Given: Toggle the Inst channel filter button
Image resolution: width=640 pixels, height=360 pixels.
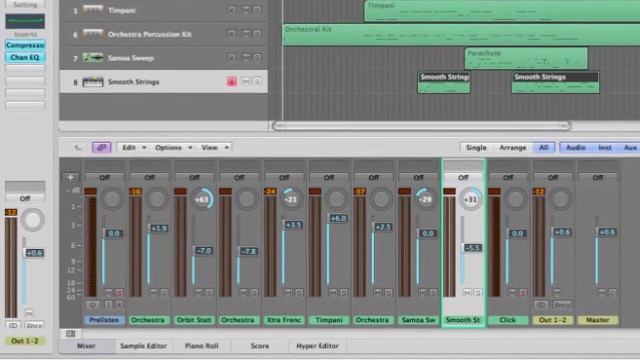Looking at the screenshot, I should pyautogui.click(x=604, y=147).
